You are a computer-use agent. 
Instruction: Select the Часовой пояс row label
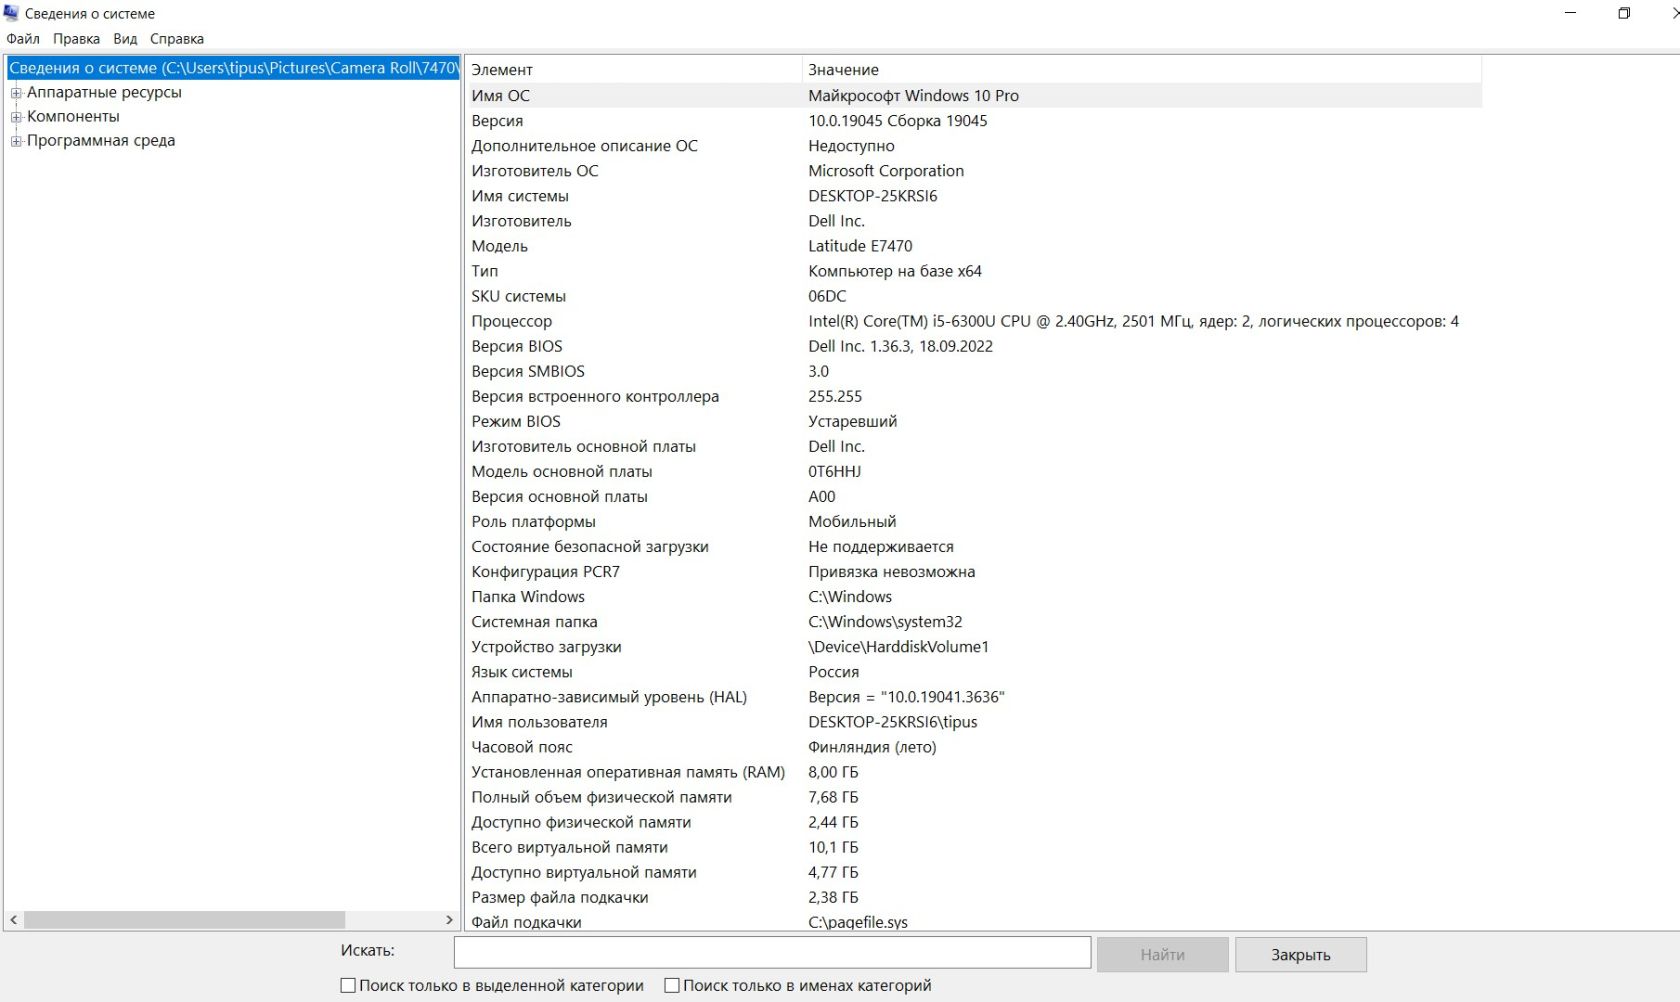[x=521, y=747]
